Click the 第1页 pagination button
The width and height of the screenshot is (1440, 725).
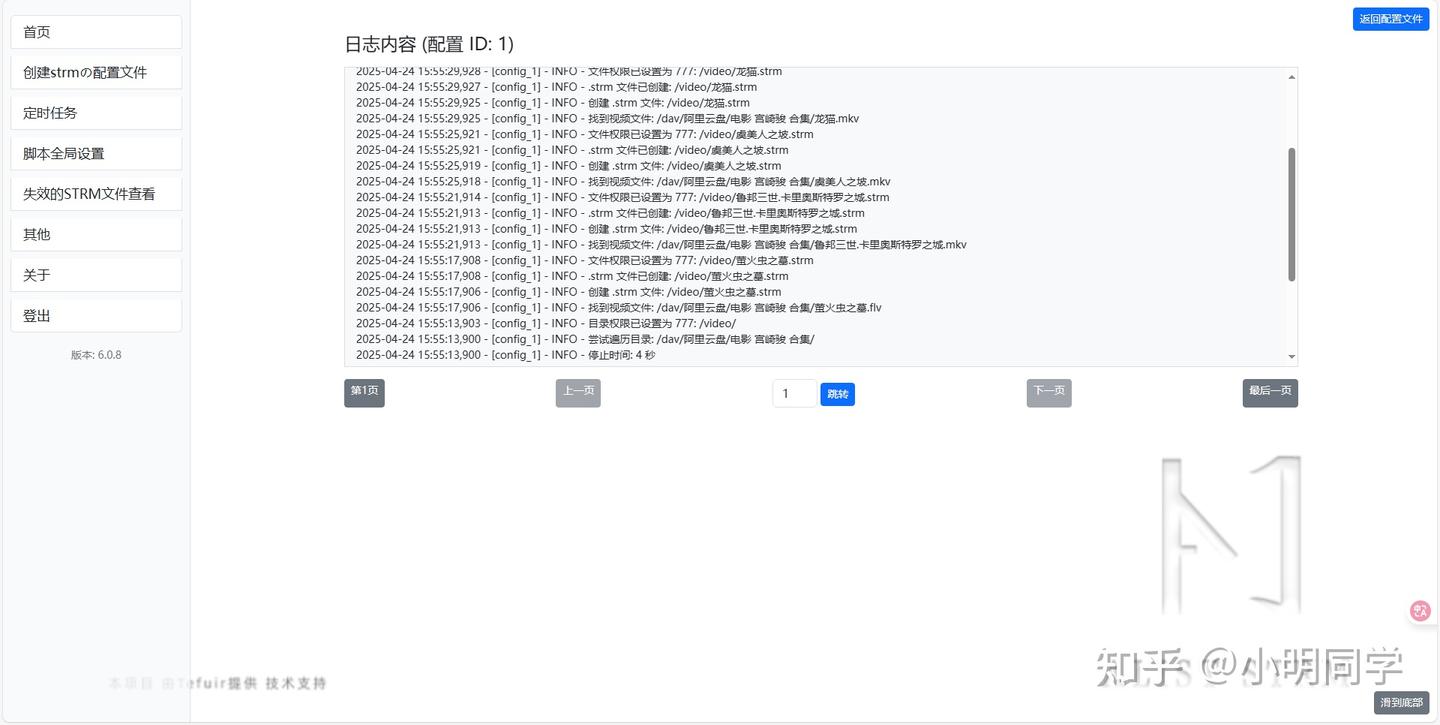pyautogui.click(x=363, y=393)
